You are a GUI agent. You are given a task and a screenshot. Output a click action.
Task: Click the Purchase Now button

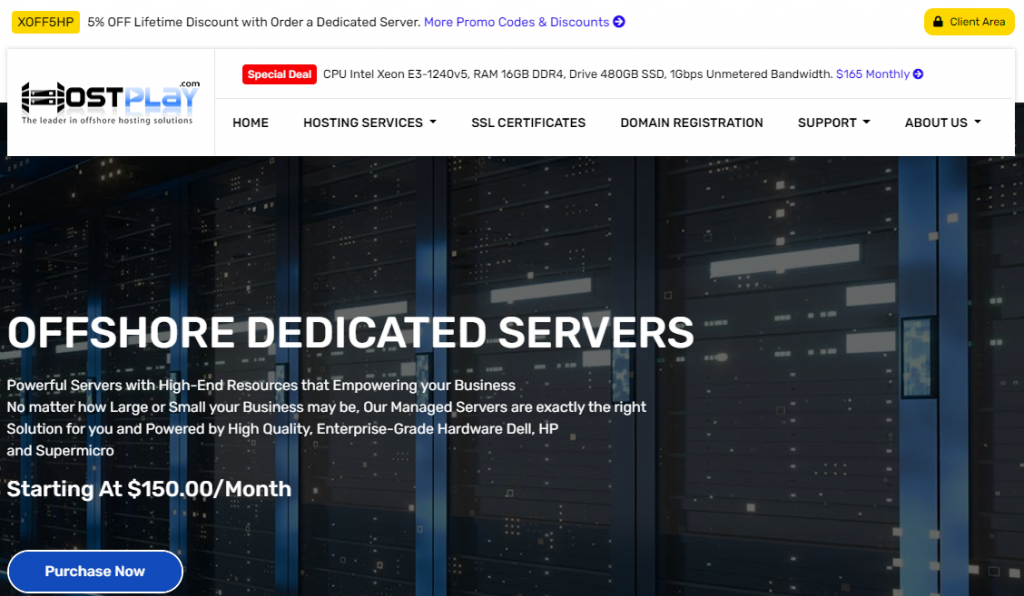click(x=95, y=571)
